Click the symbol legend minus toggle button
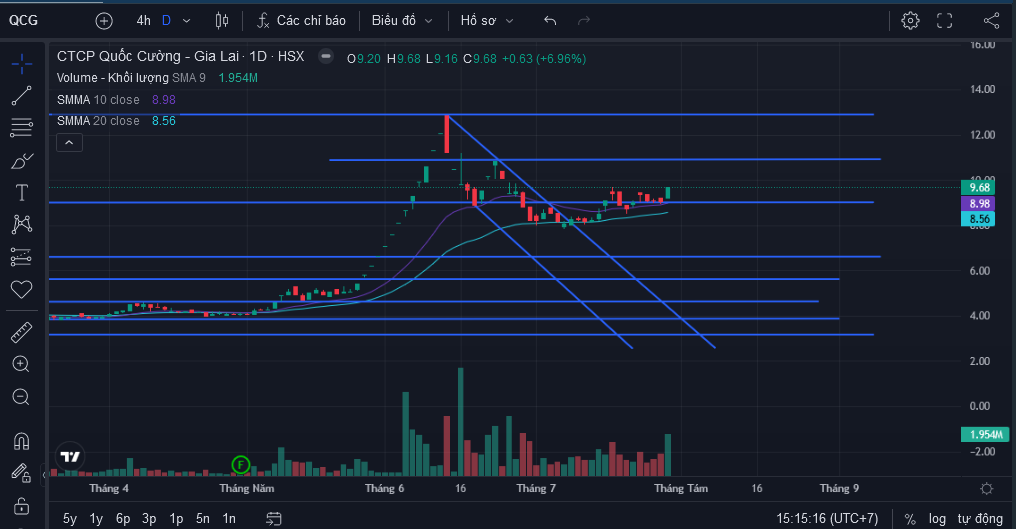Viewport: 1016px width, 529px height. coord(326,56)
